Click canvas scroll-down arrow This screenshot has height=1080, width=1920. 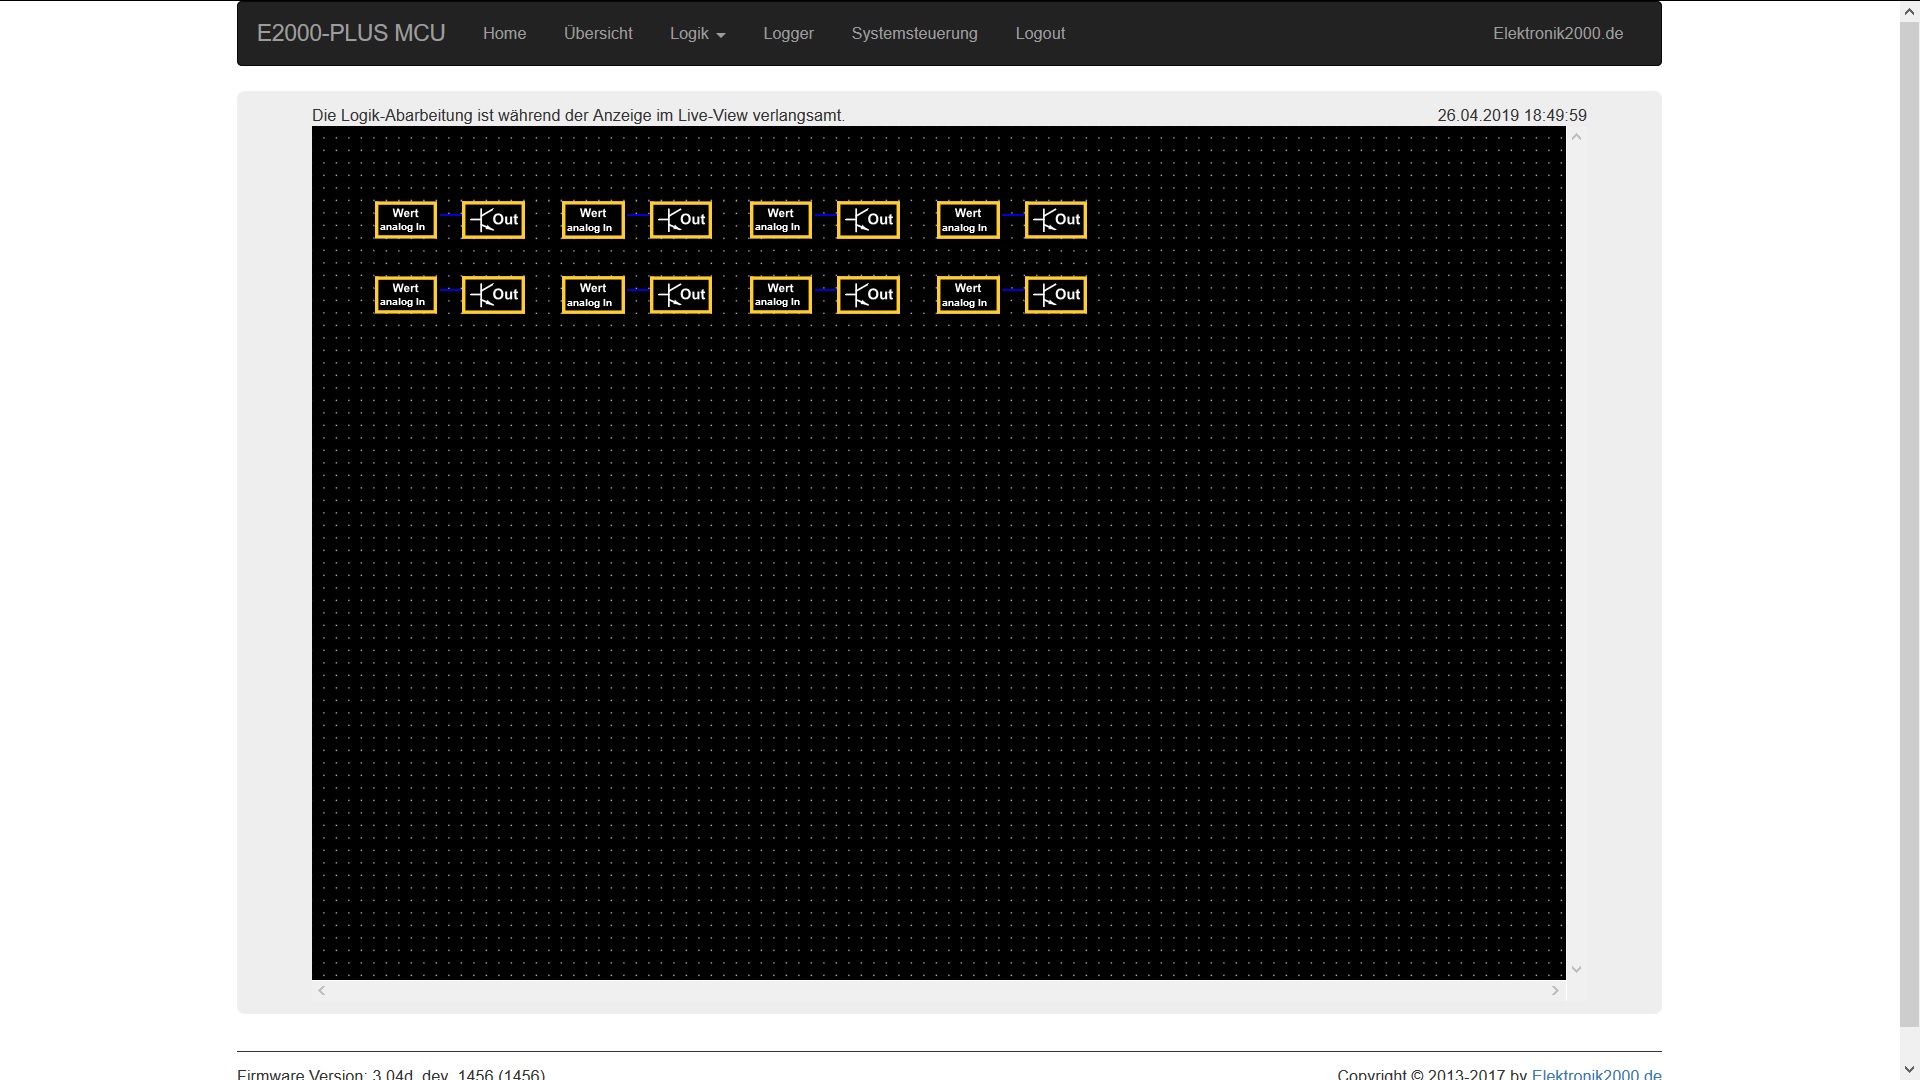[1576, 969]
